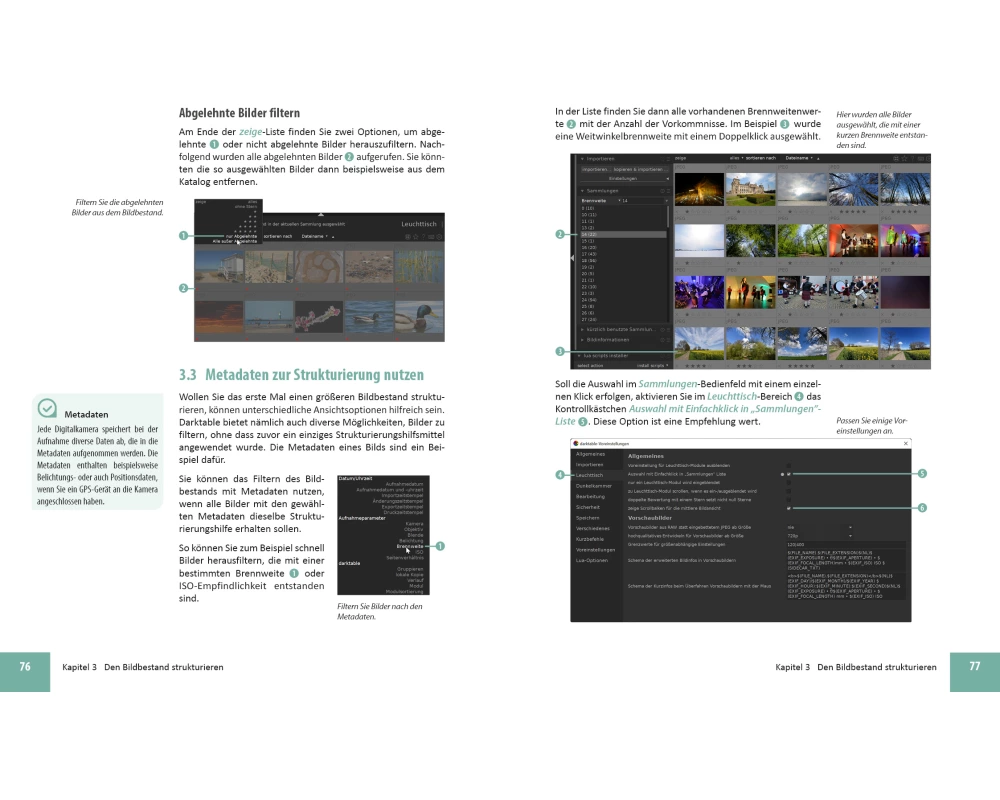
Task: Click the green checkmark Metadaten icon
Action: pos(46,408)
